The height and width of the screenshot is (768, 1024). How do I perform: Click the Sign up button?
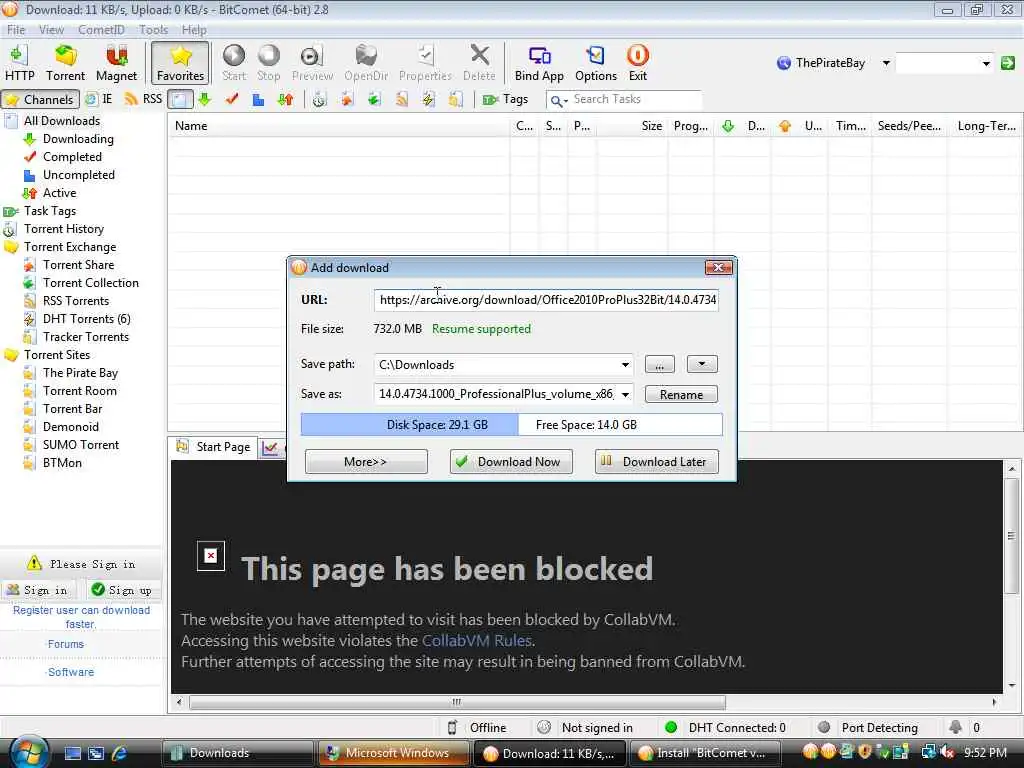point(122,590)
